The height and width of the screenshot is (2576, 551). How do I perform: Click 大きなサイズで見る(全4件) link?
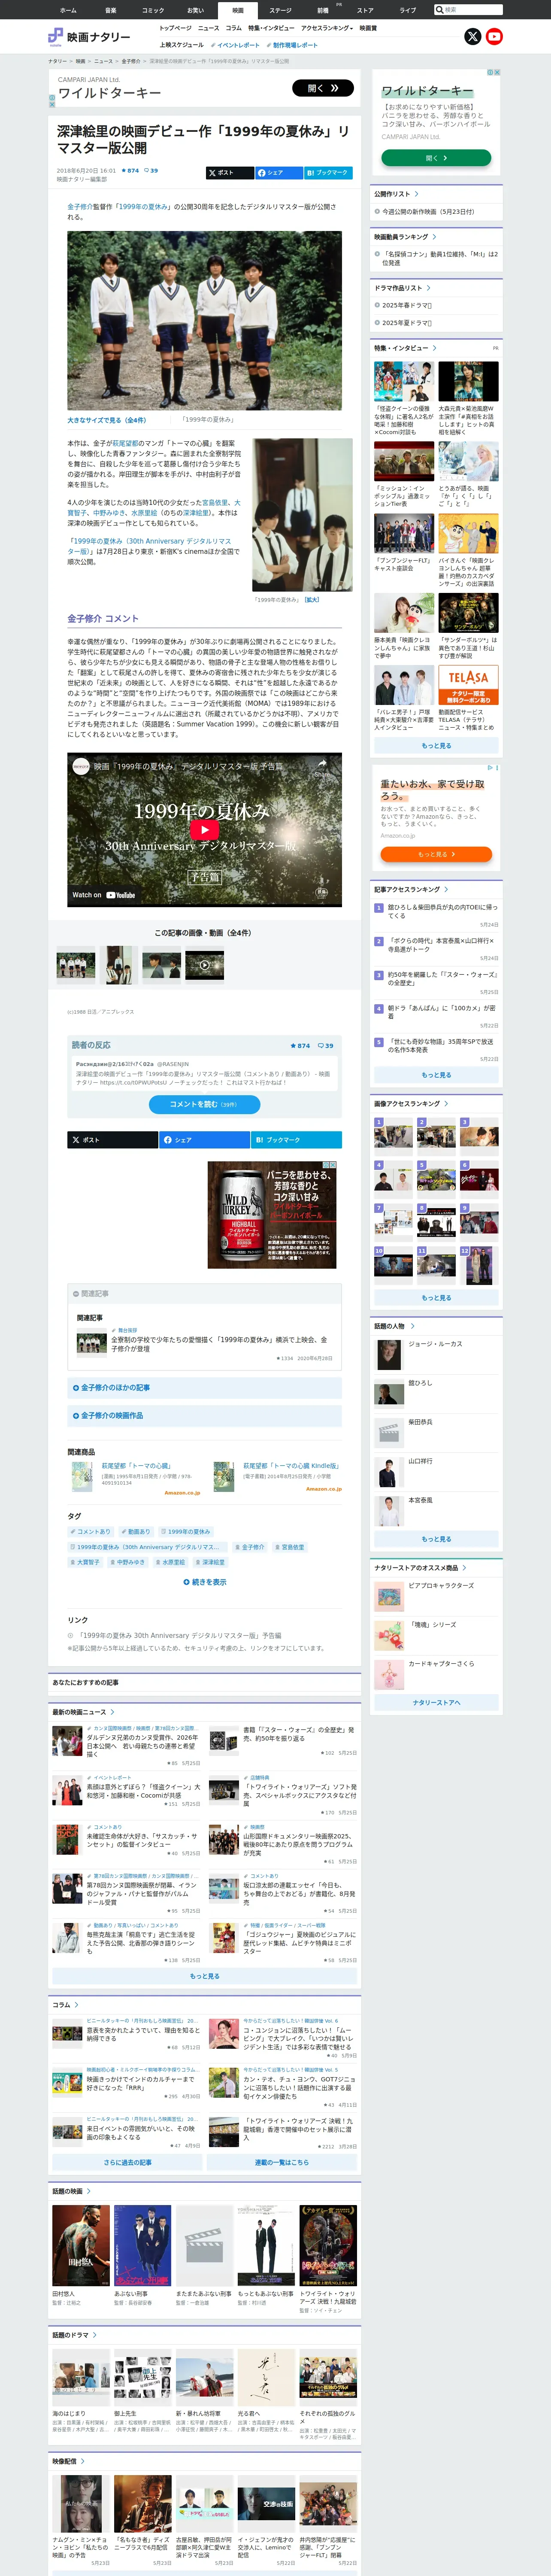pos(106,420)
